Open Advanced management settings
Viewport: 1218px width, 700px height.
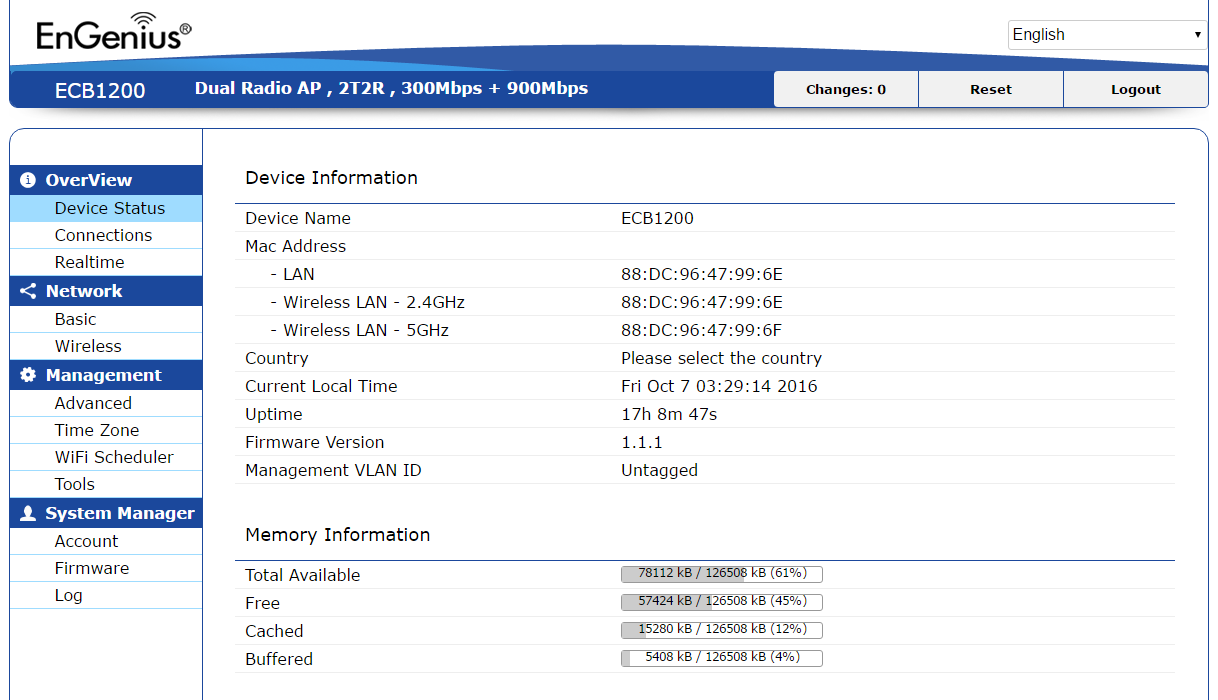click(x=106, y=403)
